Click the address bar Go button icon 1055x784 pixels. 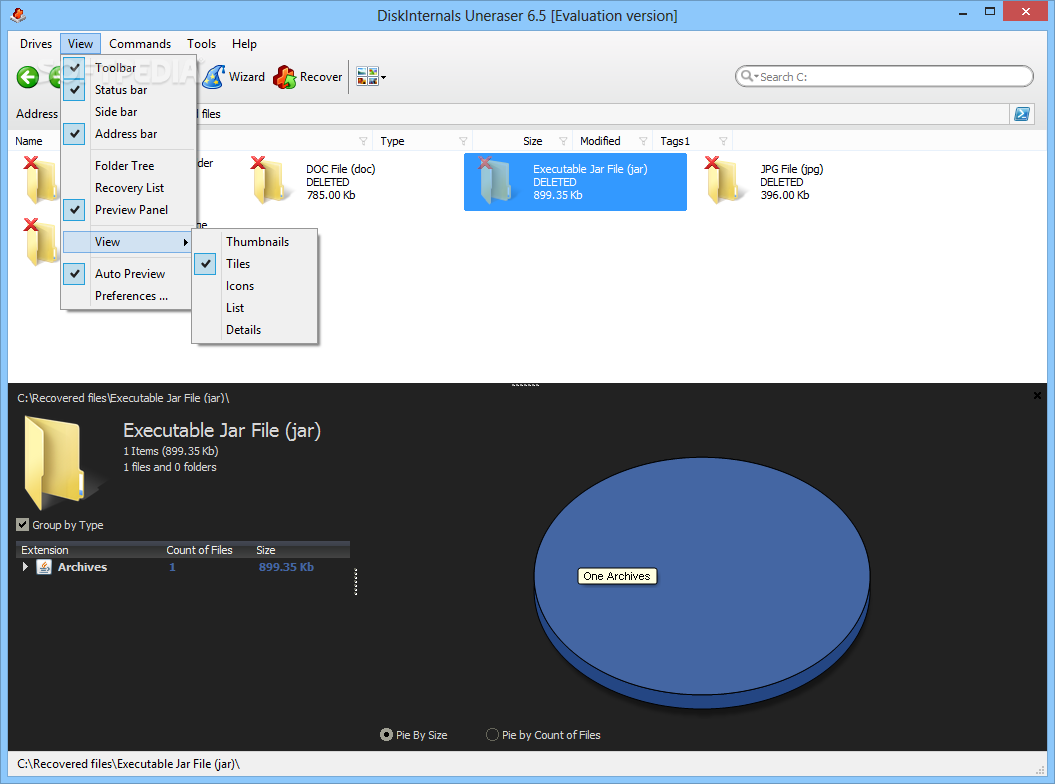[1021, 114]
